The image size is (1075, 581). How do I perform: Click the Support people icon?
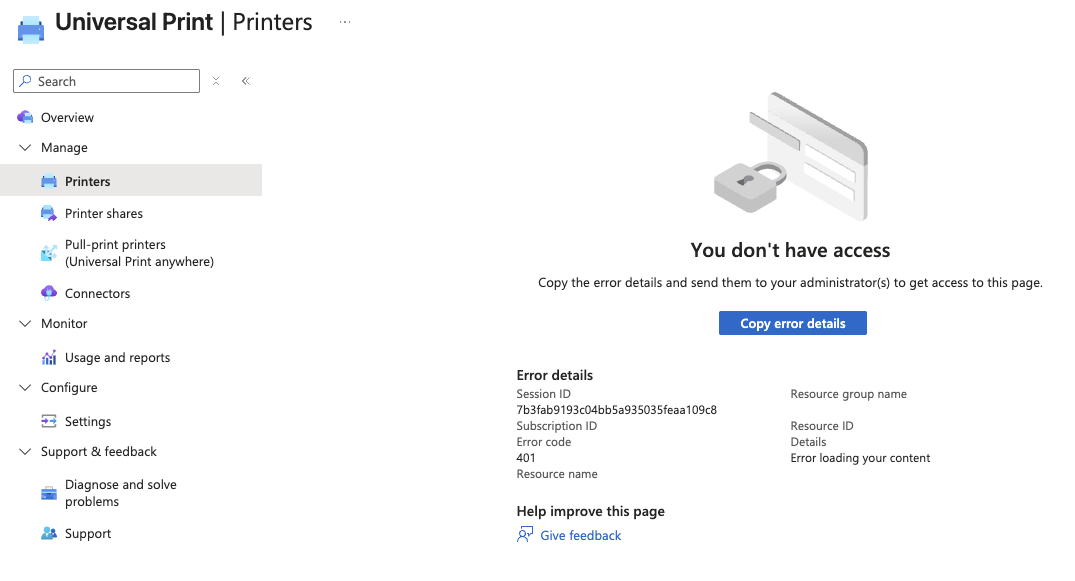(x=49, y=534)
